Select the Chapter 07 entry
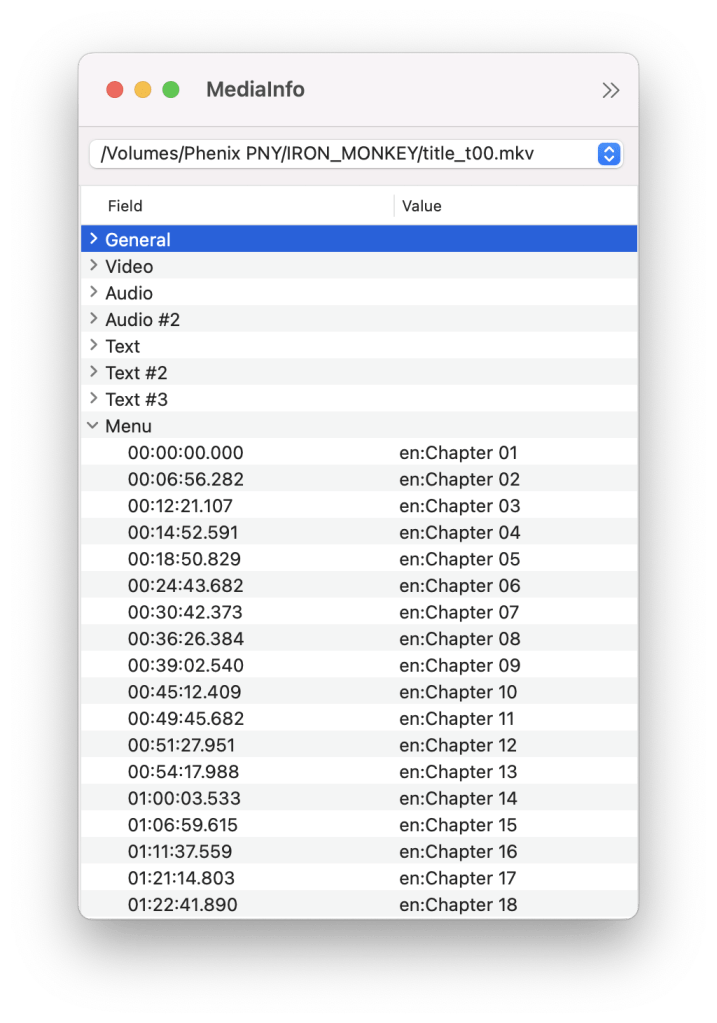 coord(459,612)
